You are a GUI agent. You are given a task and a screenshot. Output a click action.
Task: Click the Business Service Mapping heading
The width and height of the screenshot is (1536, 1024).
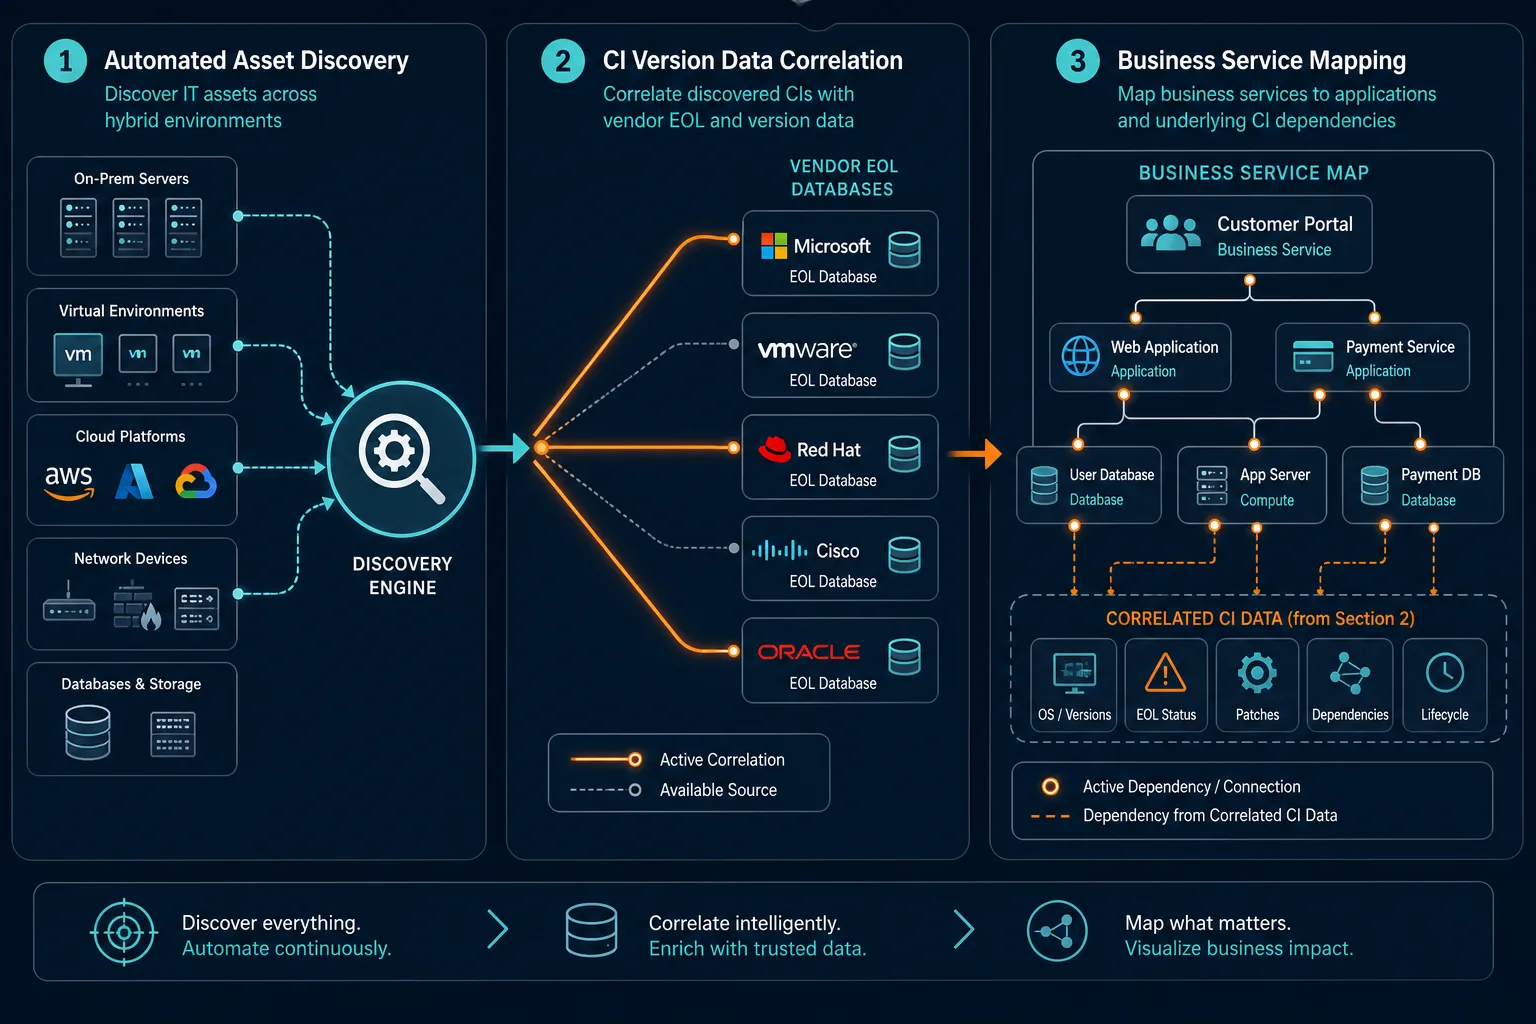pos(1261,61)
